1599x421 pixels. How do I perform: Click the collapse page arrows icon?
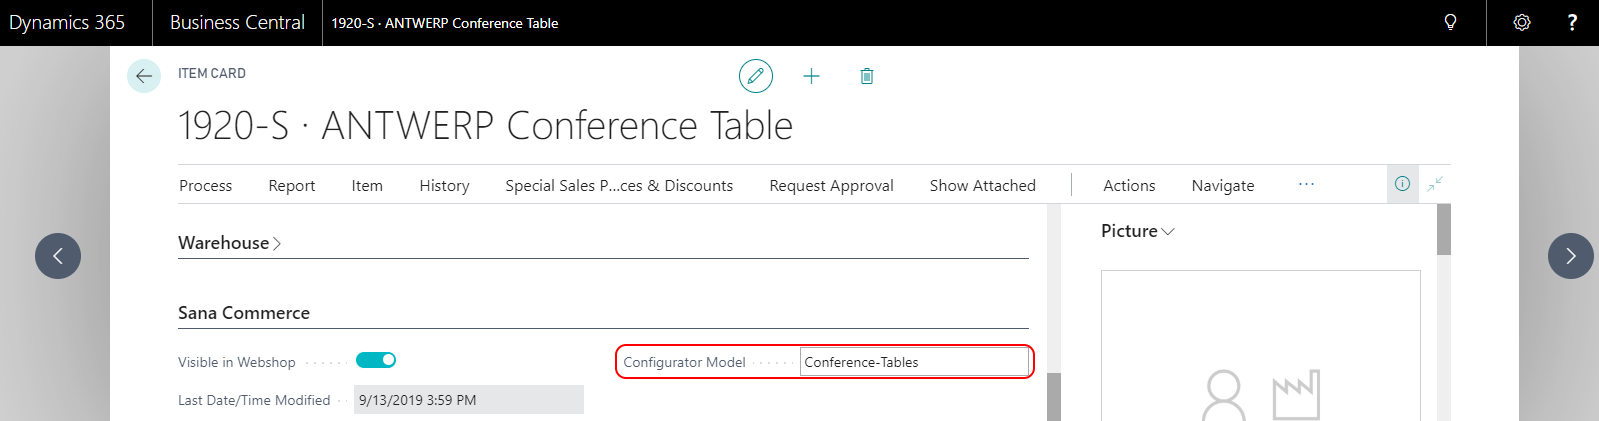[1435, 184]
